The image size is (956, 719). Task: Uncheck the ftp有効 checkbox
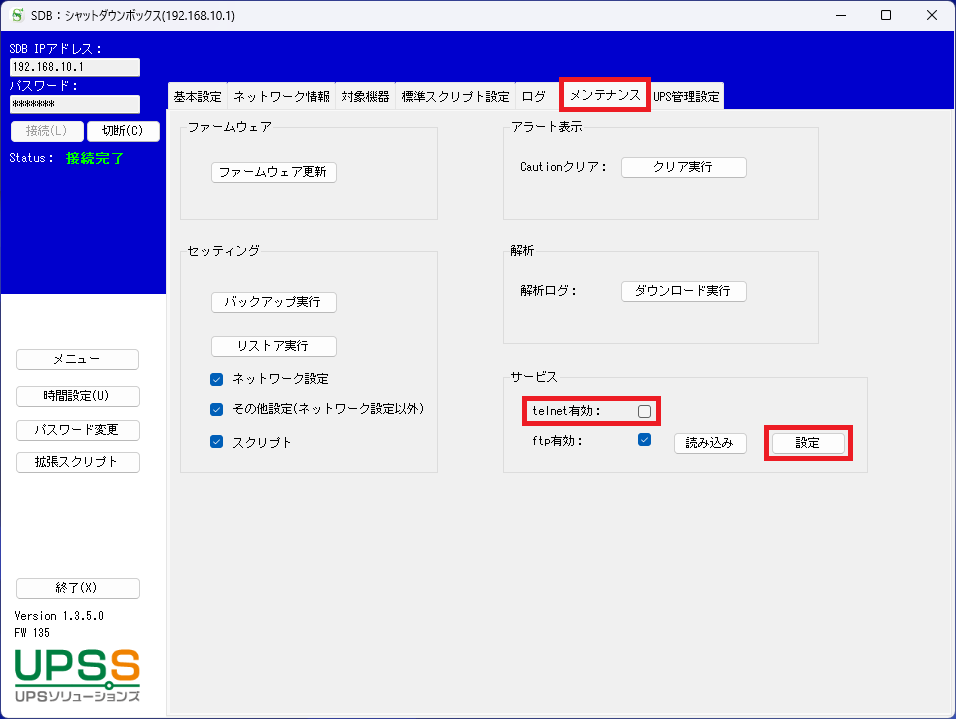(645, 440)
